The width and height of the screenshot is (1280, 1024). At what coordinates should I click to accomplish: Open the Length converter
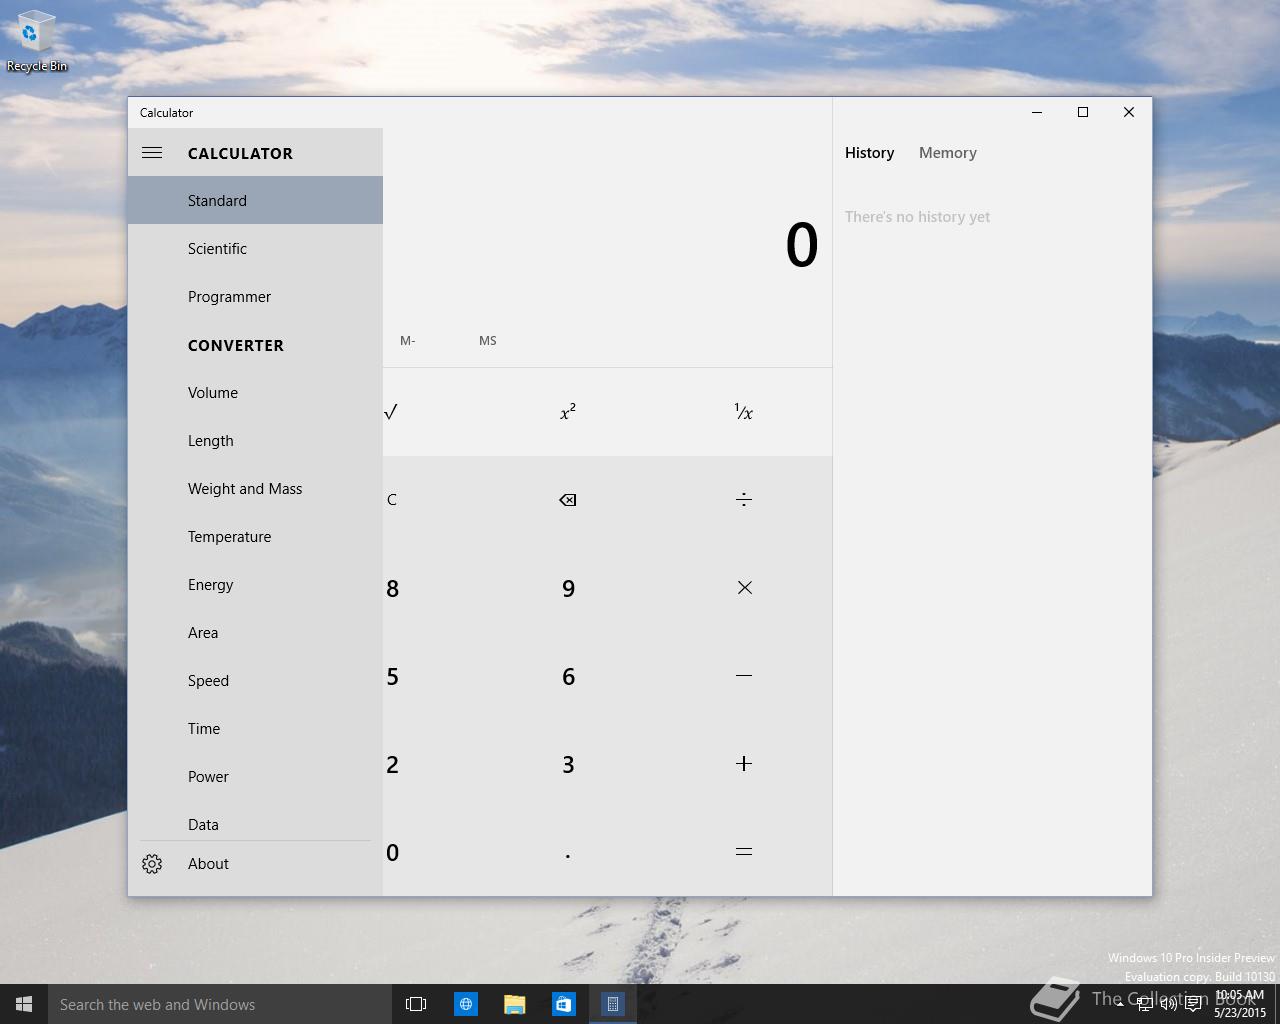click(255, 440)
